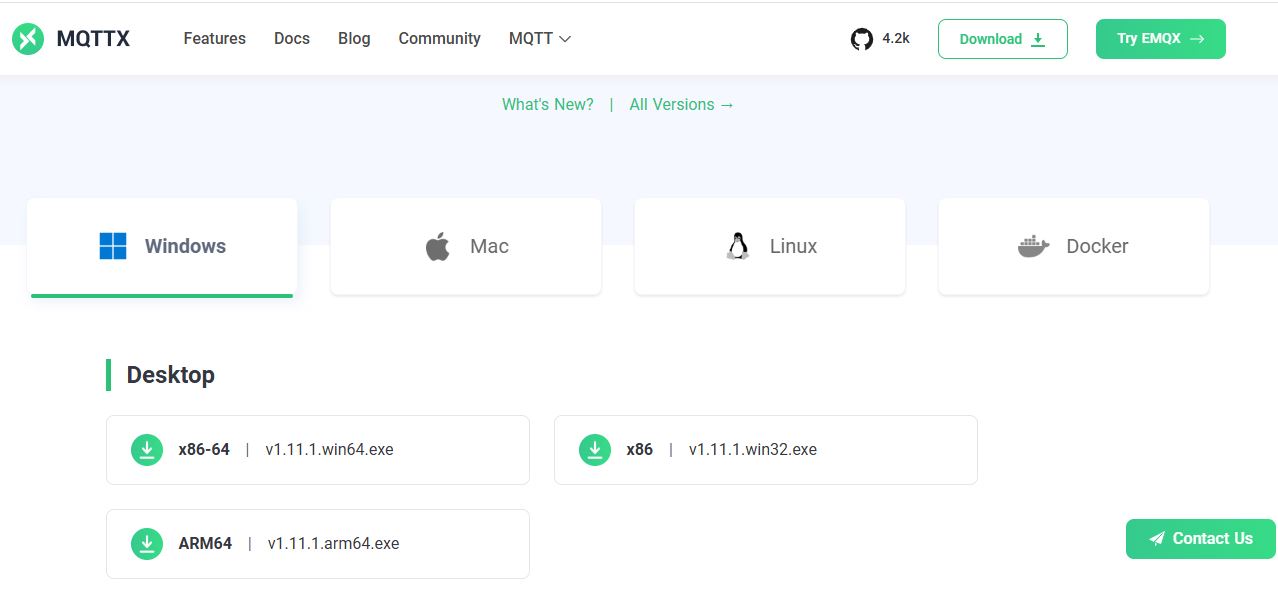Switch to the Mac tab
Screen dimensions: 1278x595
coord(466,246)
